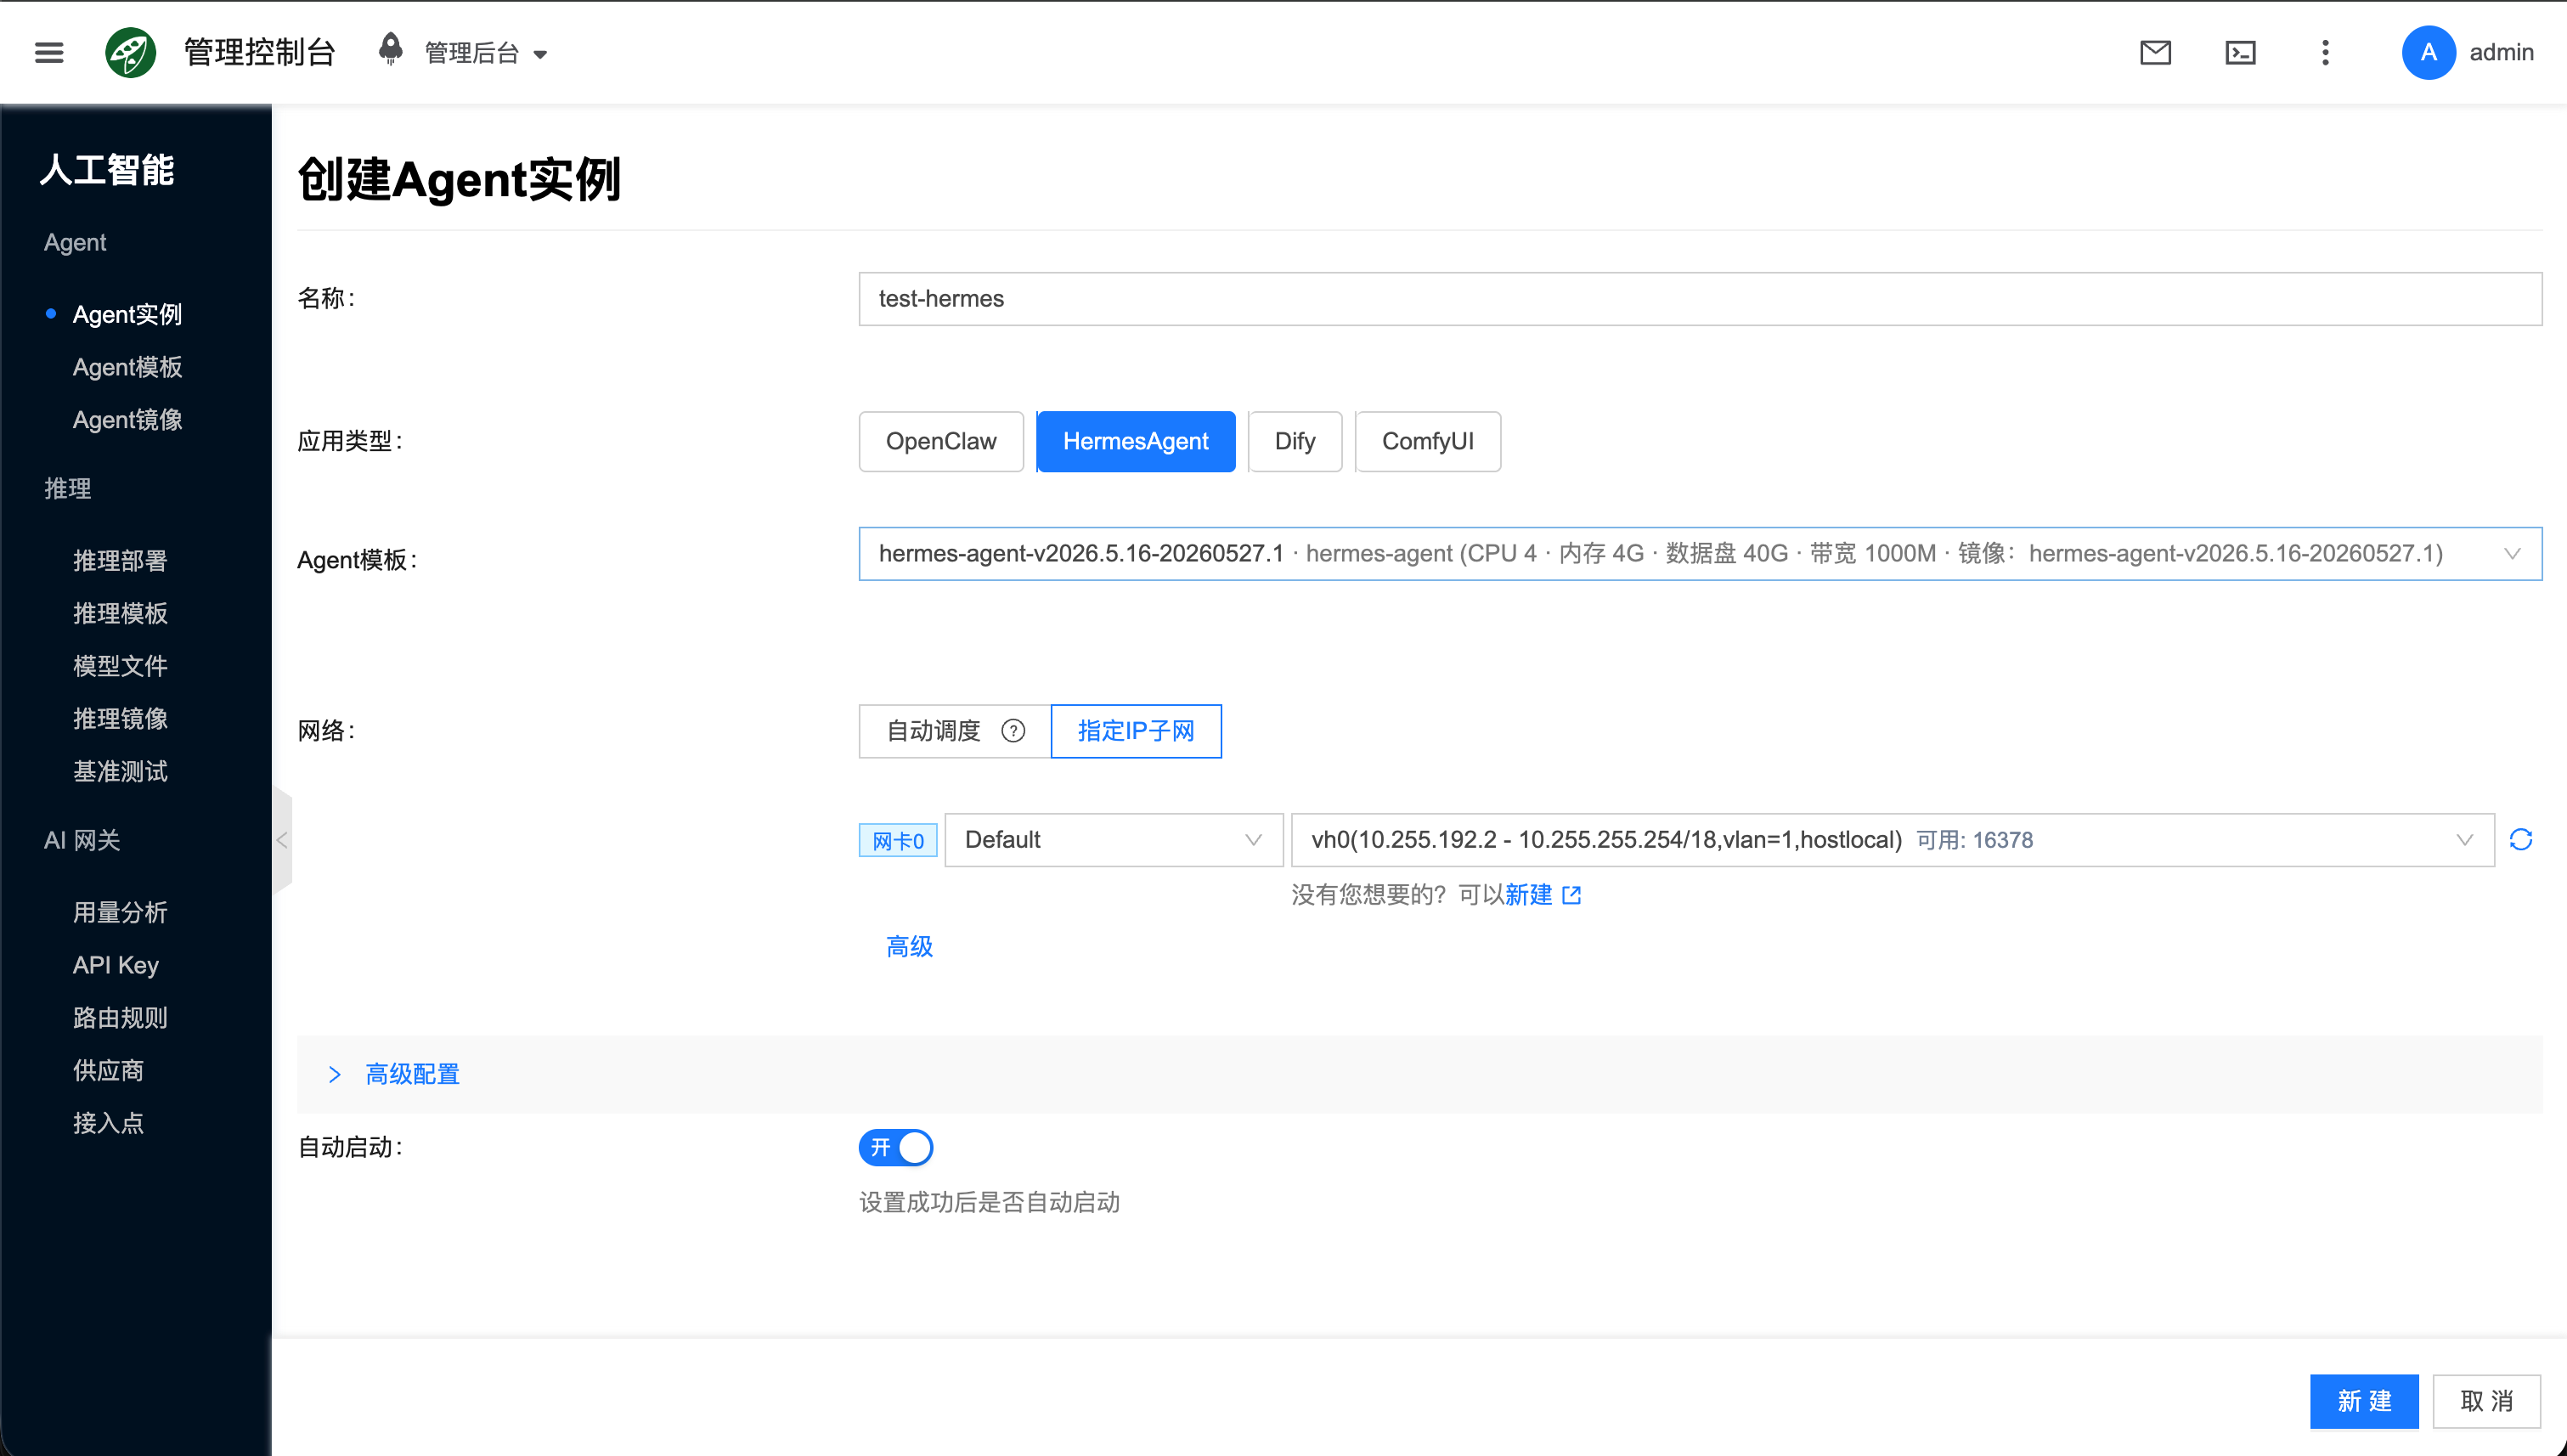Turn off the 自动启动 switch
Image resolution: width=2567 pixels, height=1456 pixels.
click(896, 1147)
